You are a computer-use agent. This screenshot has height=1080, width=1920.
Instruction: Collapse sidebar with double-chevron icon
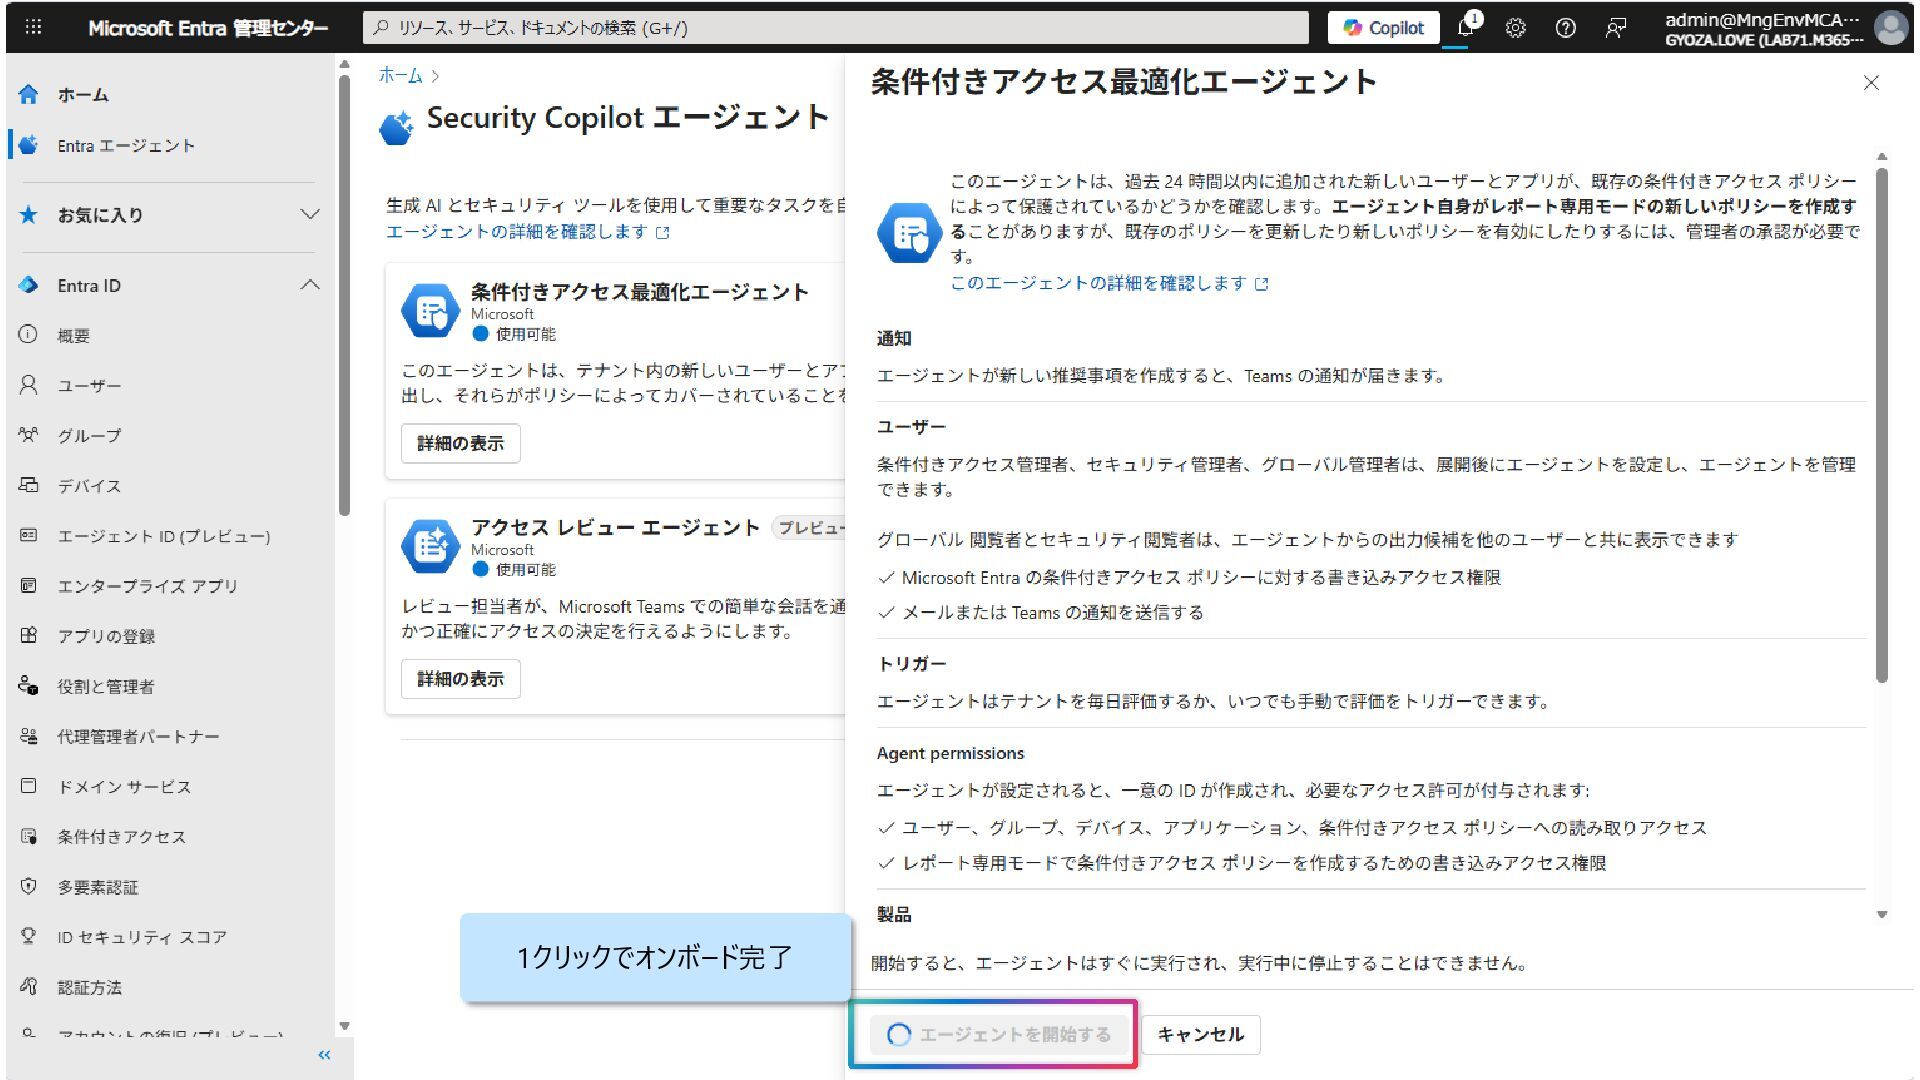coord(324,1055)
